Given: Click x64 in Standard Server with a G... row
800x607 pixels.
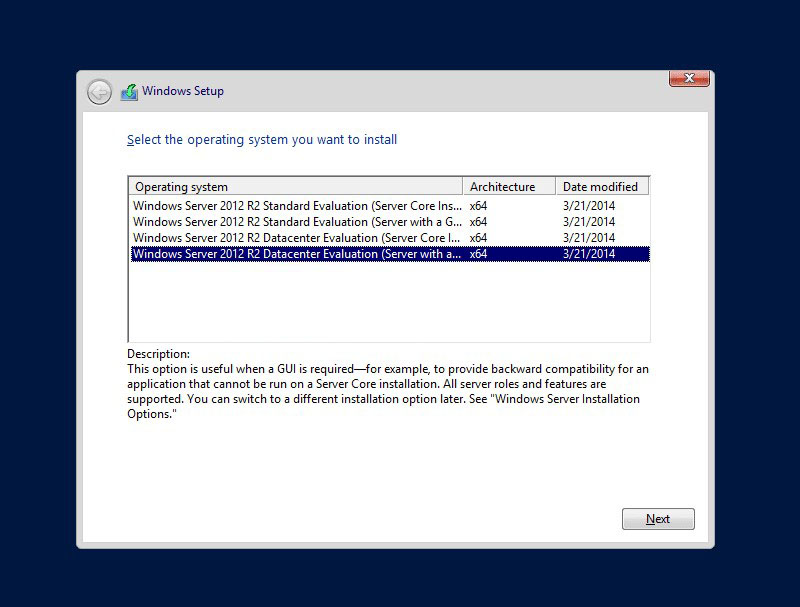Looking at the screenshot, I should 478,222.
